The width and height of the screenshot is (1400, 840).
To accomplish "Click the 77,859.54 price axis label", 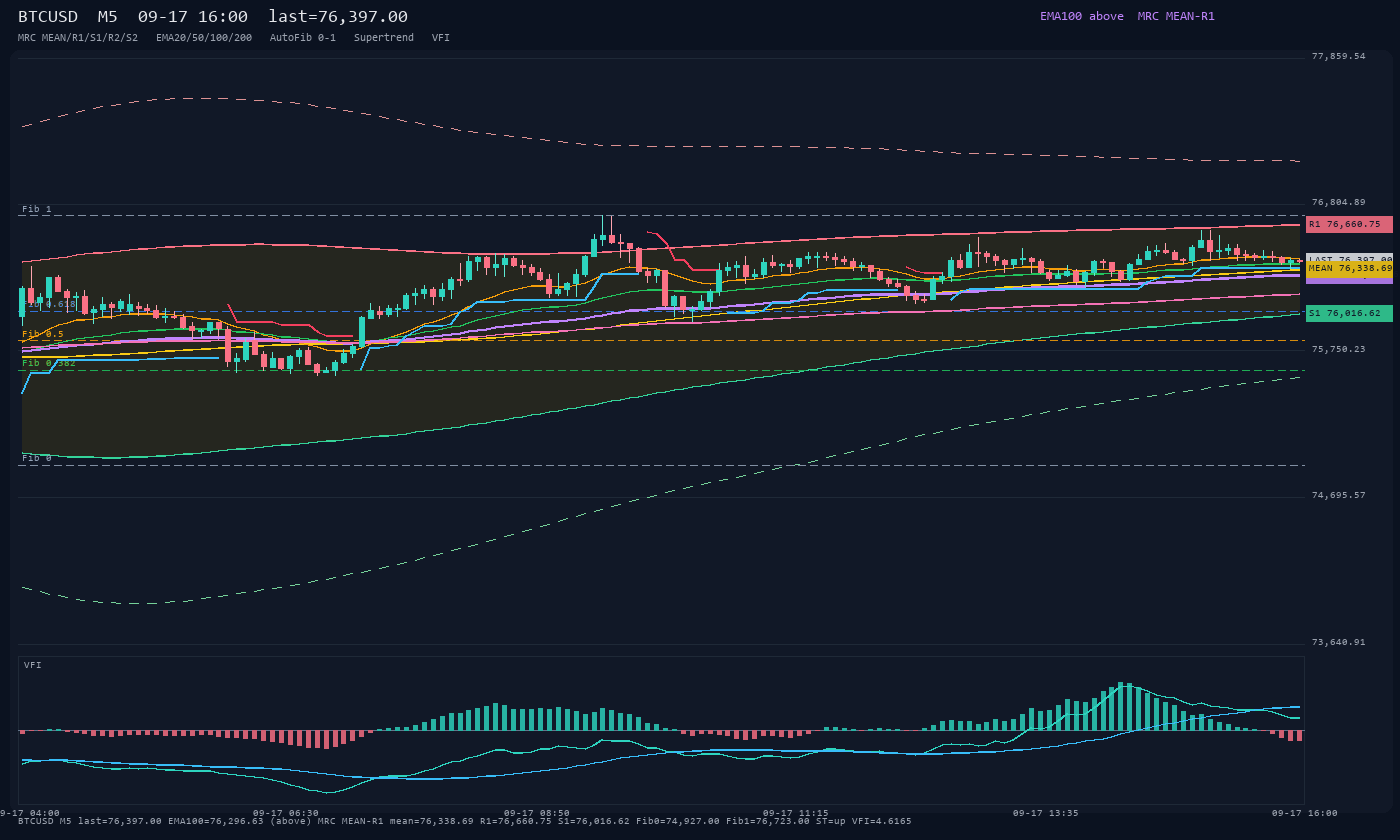I will [x=1338, y=56].
